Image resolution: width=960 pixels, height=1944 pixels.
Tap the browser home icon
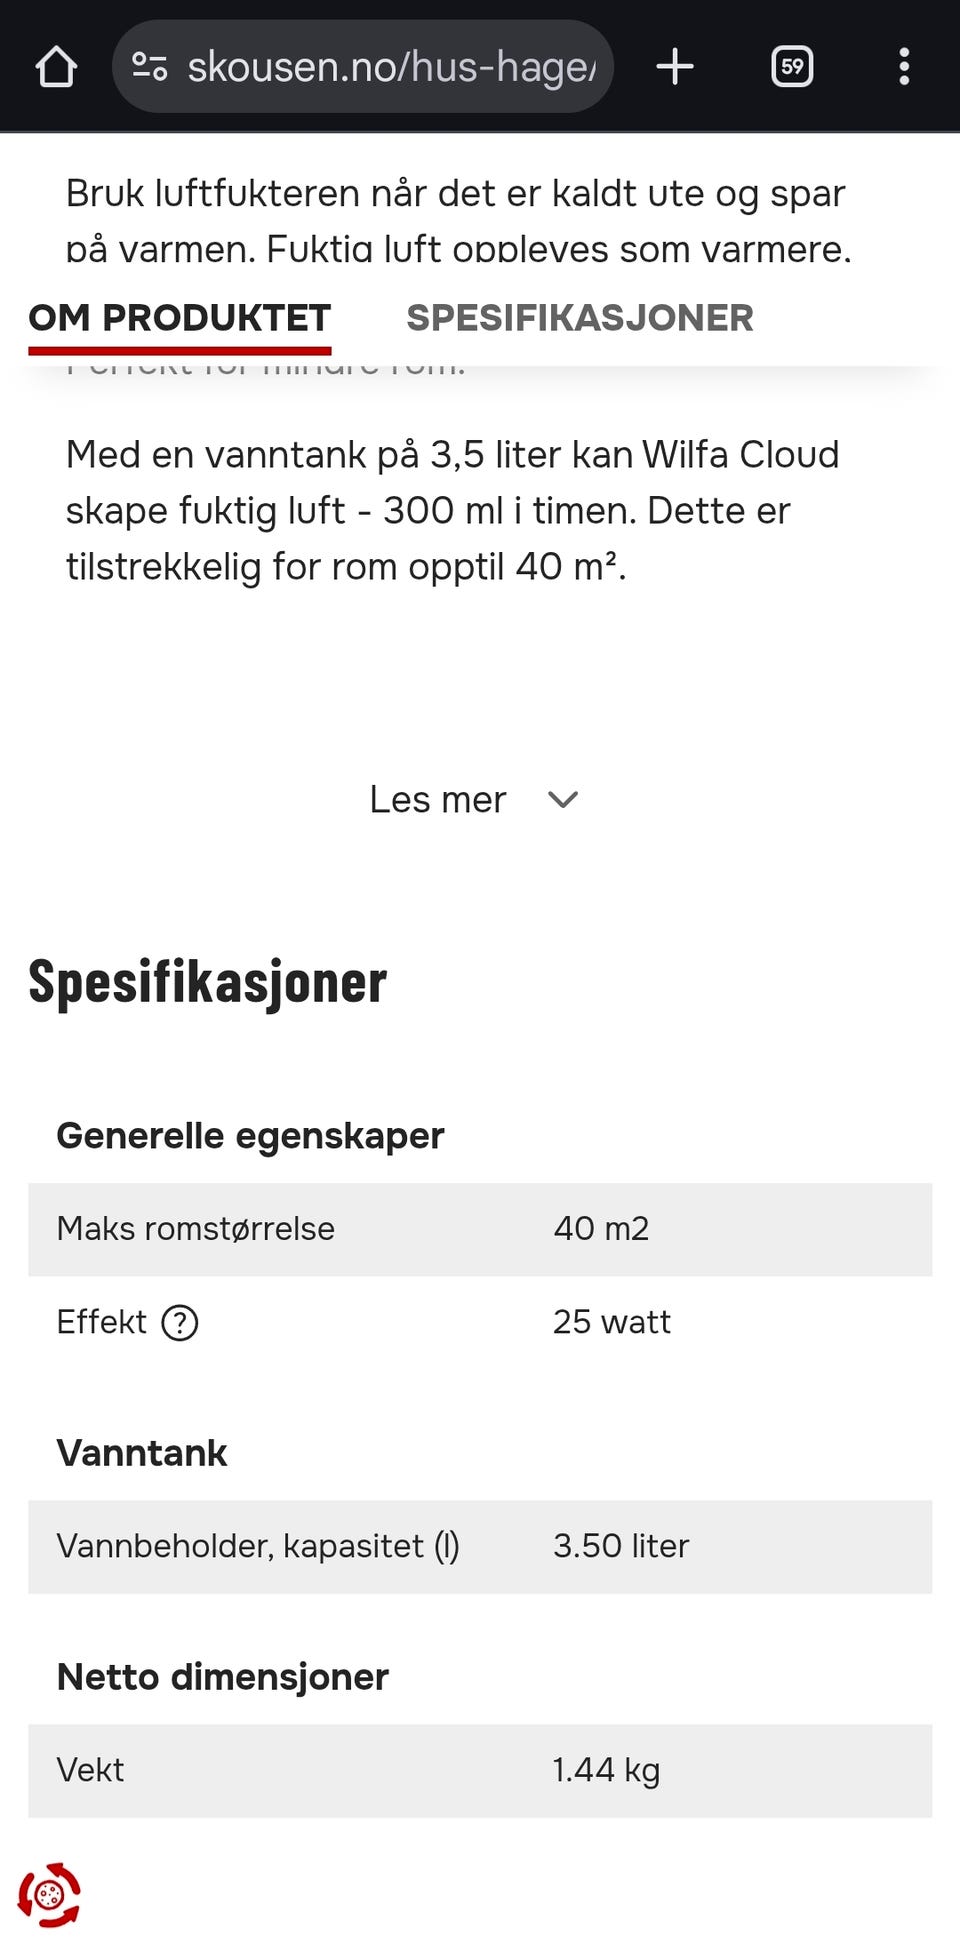coord(57,66)
